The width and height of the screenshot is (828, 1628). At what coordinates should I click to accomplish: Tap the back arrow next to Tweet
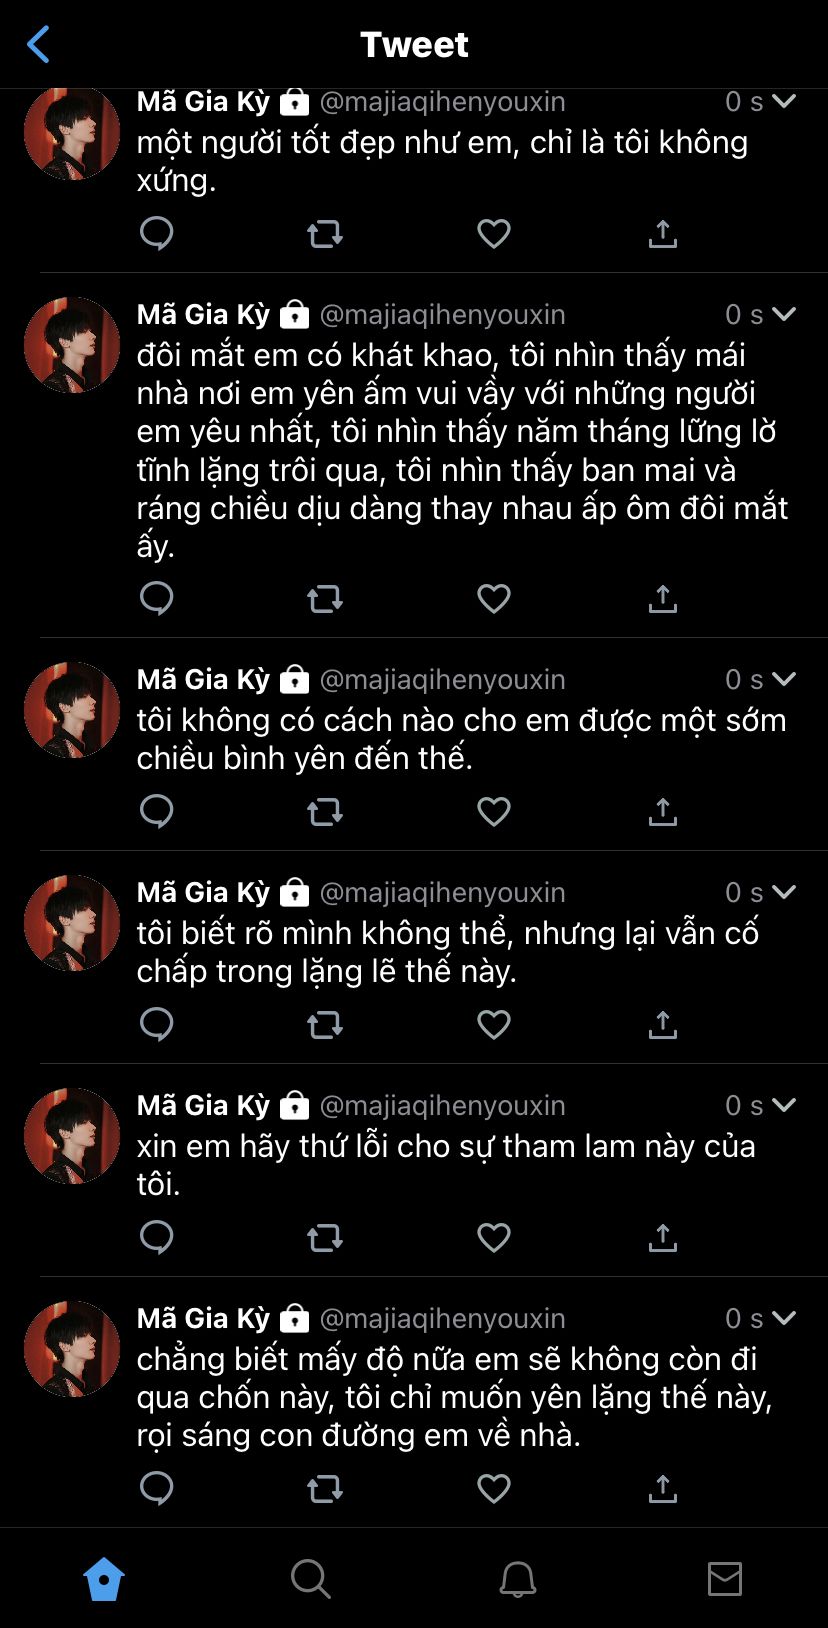[x=38, y=44]
